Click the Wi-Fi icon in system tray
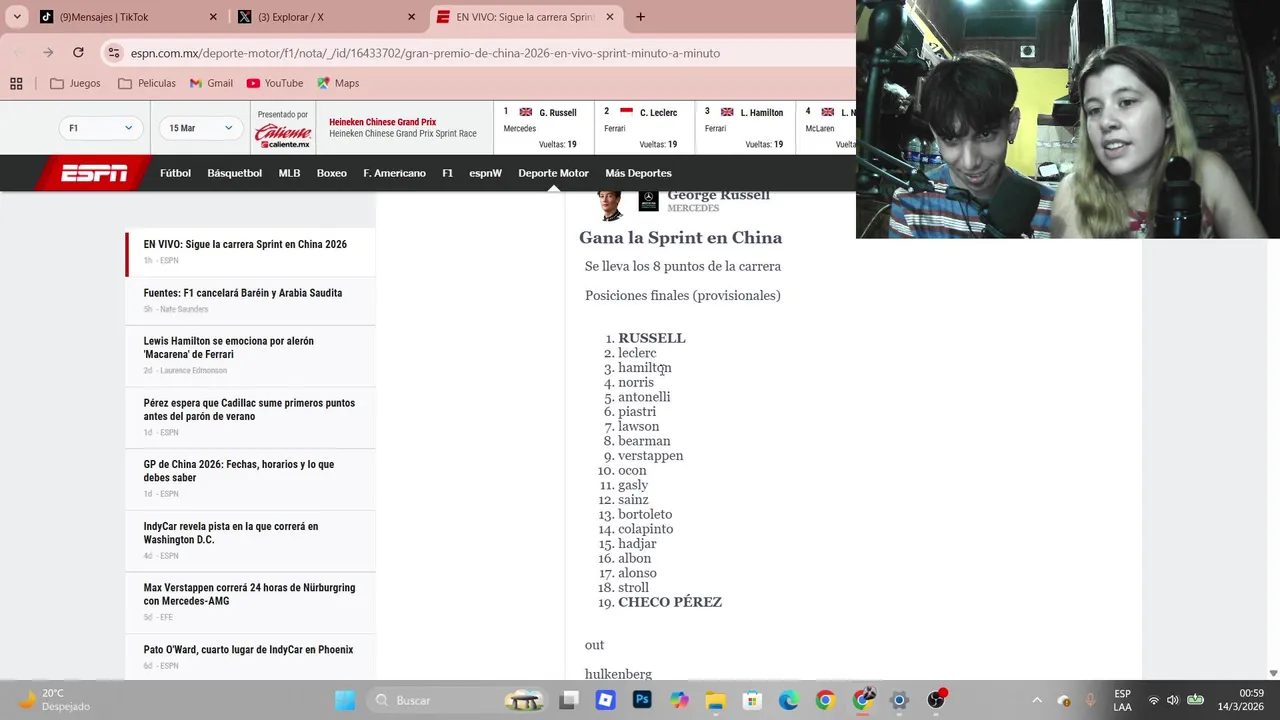The height and width of the screenshot is (720, 1280). click(1154, 700)
